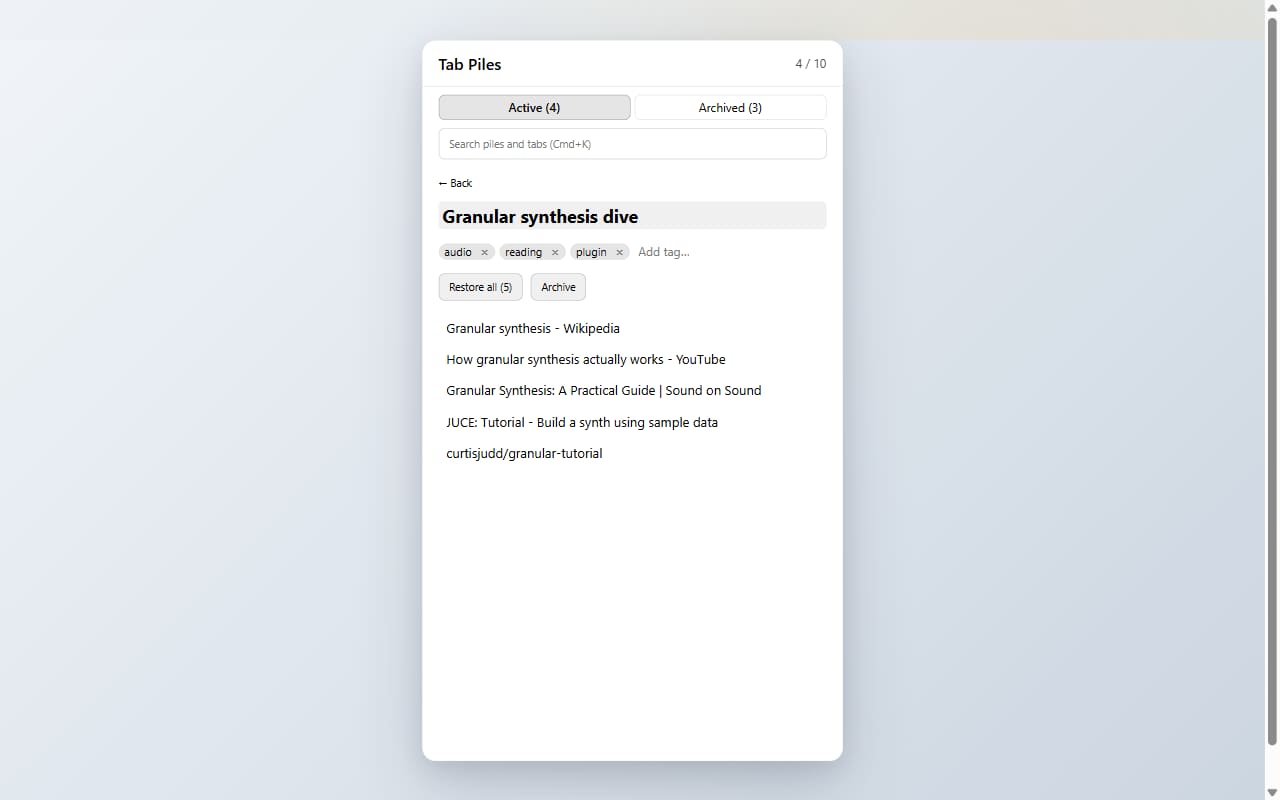Archive this pile

click(558, 287)
